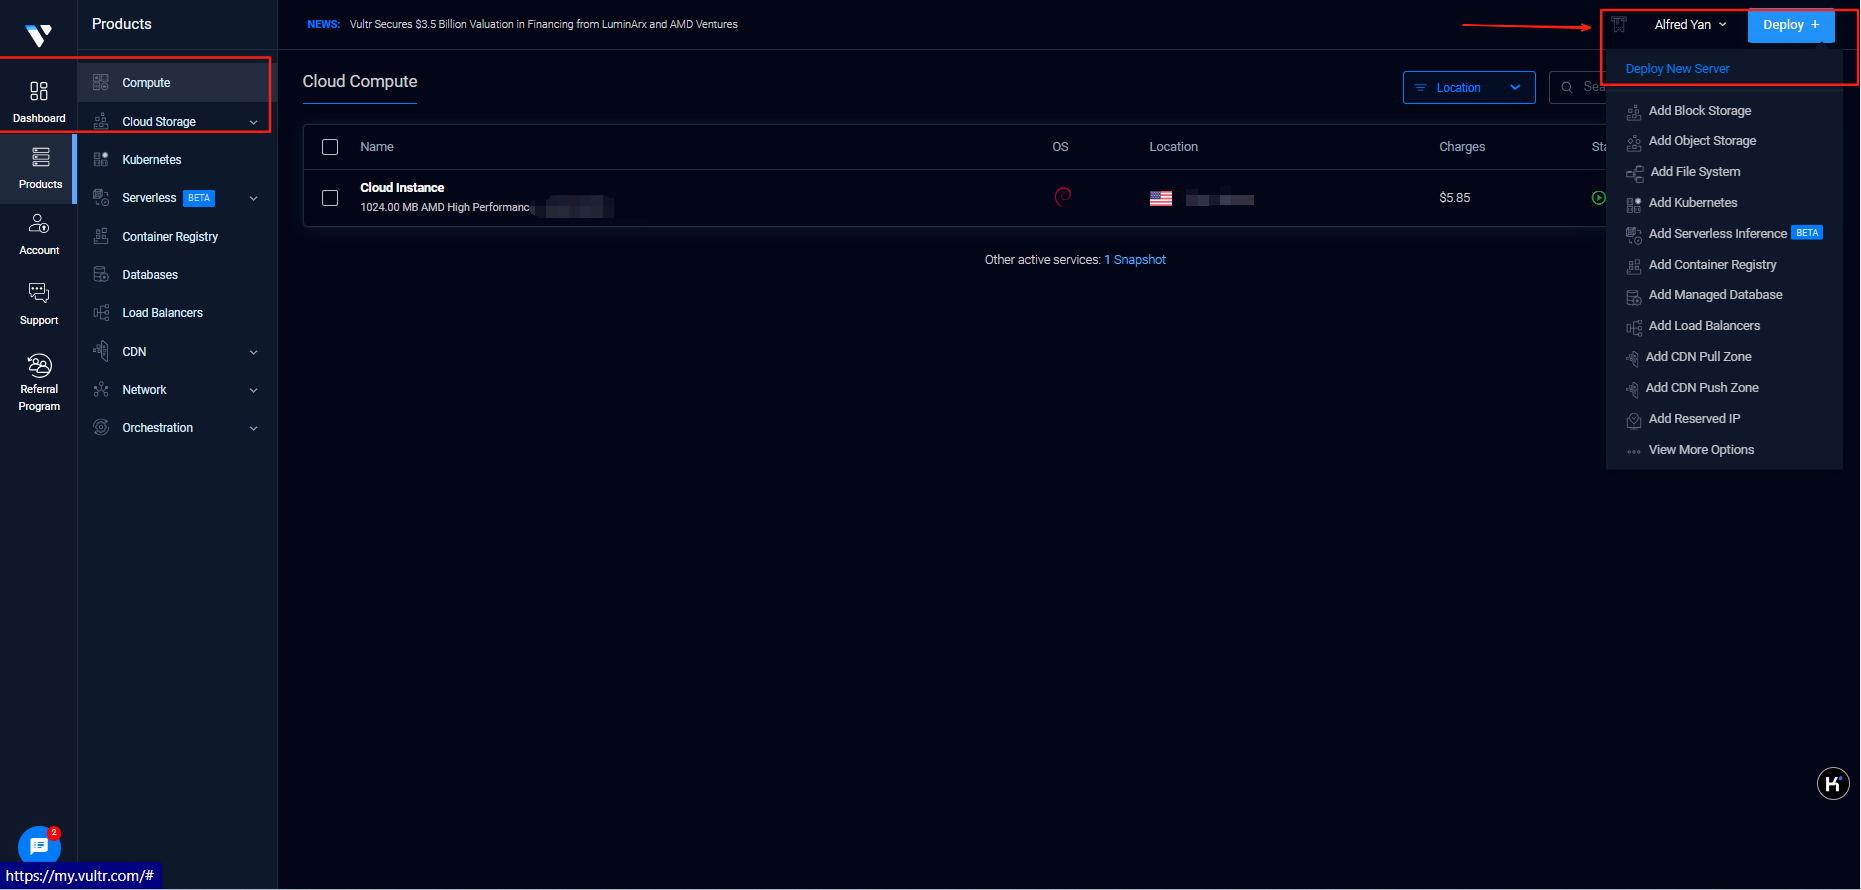Click the green running status icon
1861x890 pixels.
coord(1598,198)
